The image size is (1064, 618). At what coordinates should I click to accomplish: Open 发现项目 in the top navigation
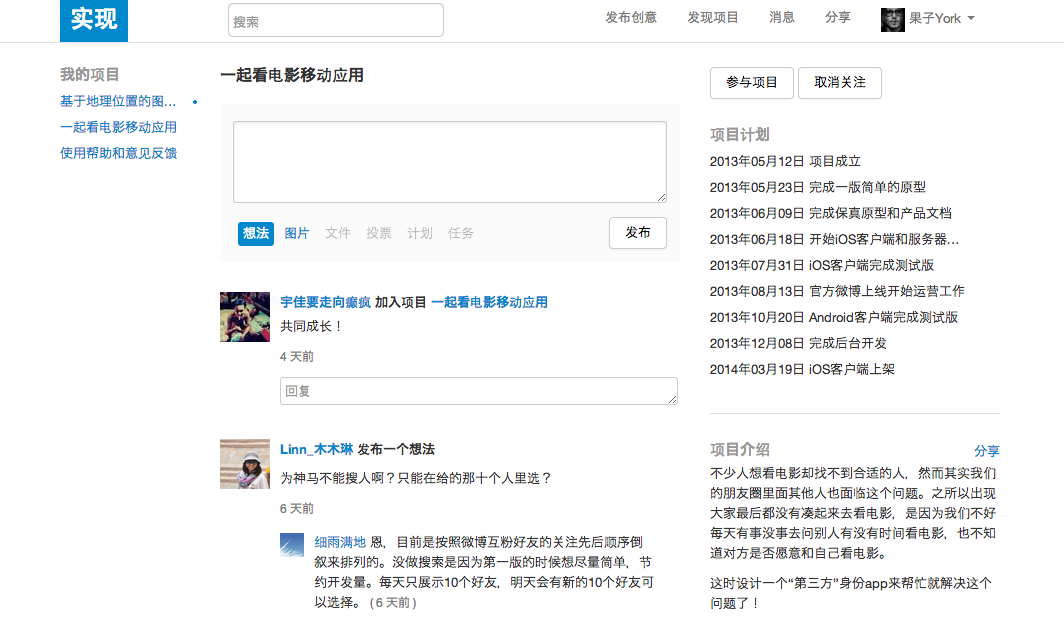coord(713,16)
